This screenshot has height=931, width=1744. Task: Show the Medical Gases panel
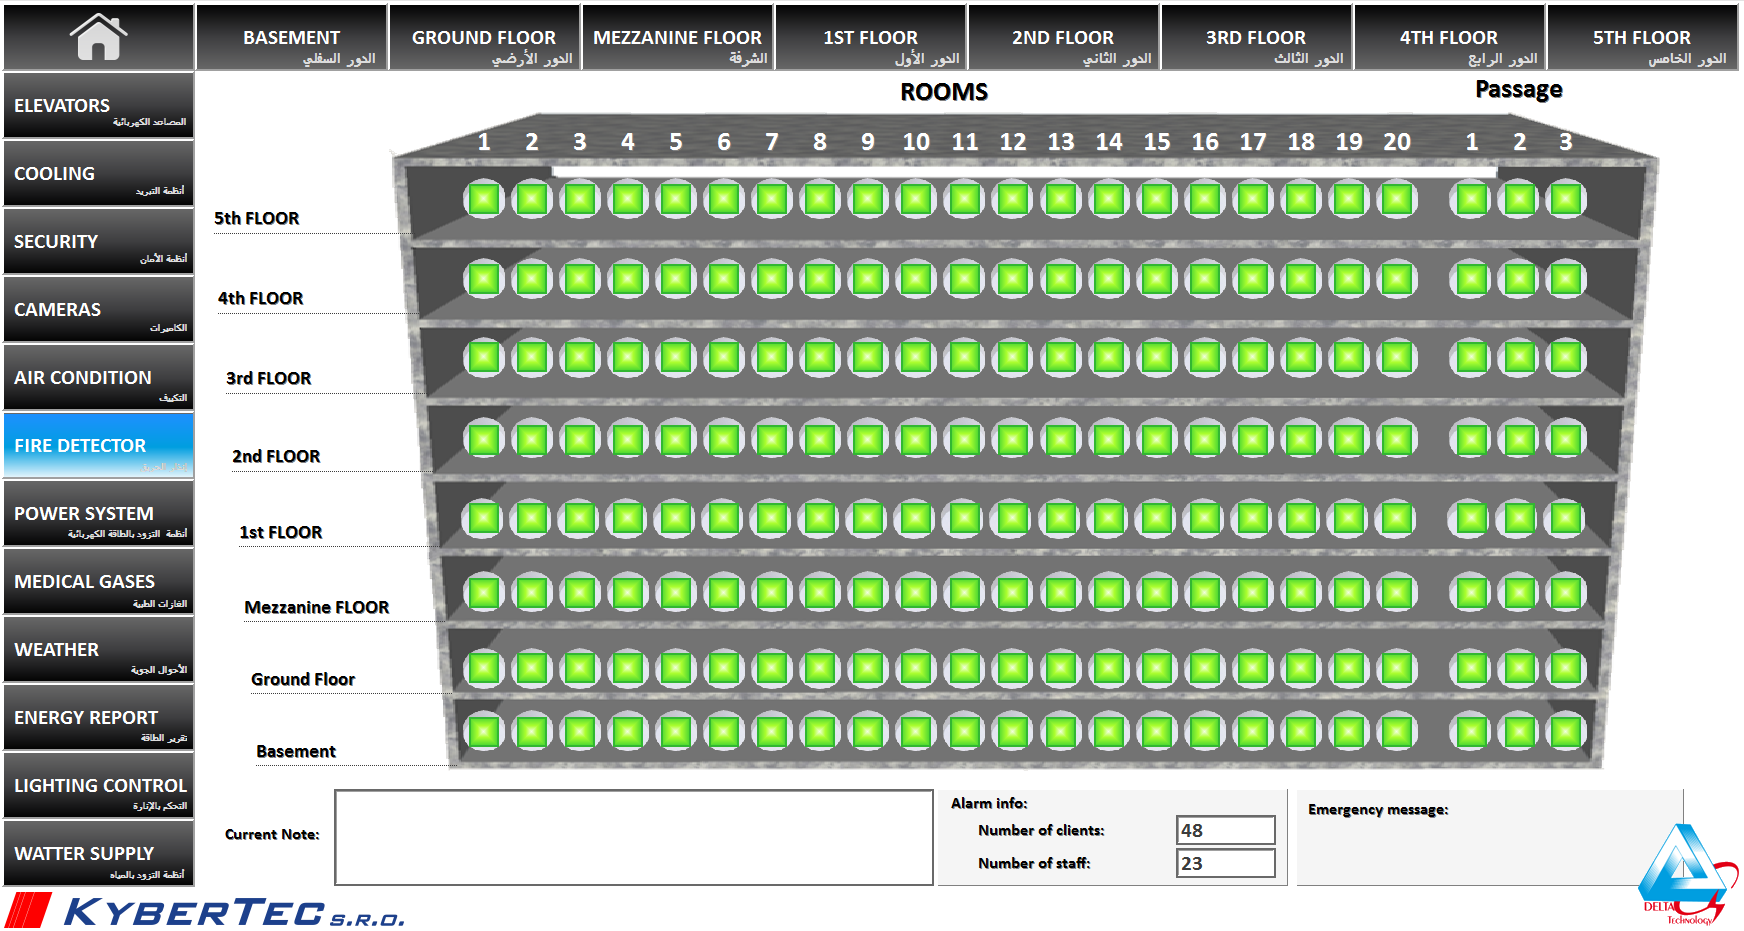(98, 582)
